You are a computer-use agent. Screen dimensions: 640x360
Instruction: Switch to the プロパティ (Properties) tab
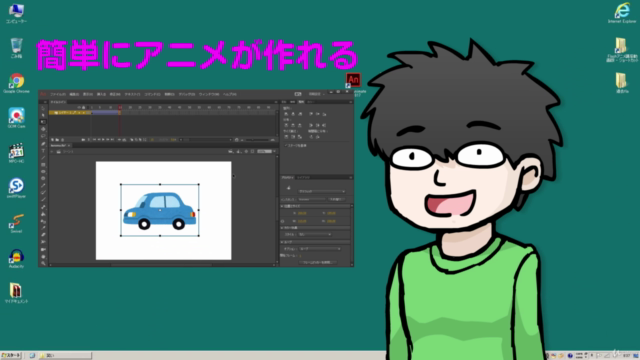(288, 178)
